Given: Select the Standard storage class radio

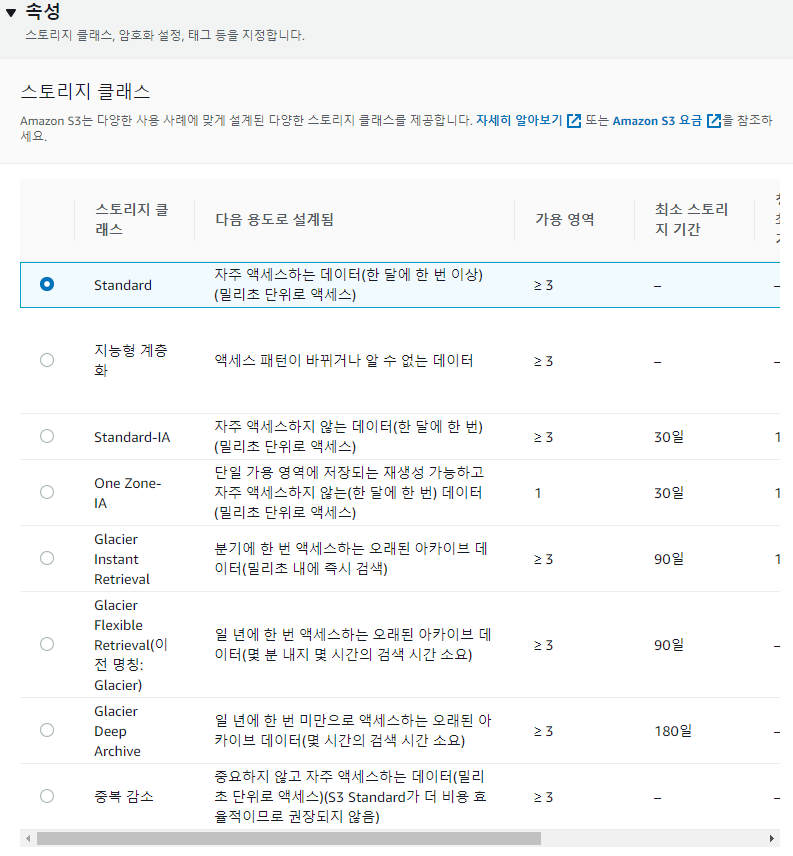Looking at the screenshot, I should pyautogui.click(x=47, y=284).
